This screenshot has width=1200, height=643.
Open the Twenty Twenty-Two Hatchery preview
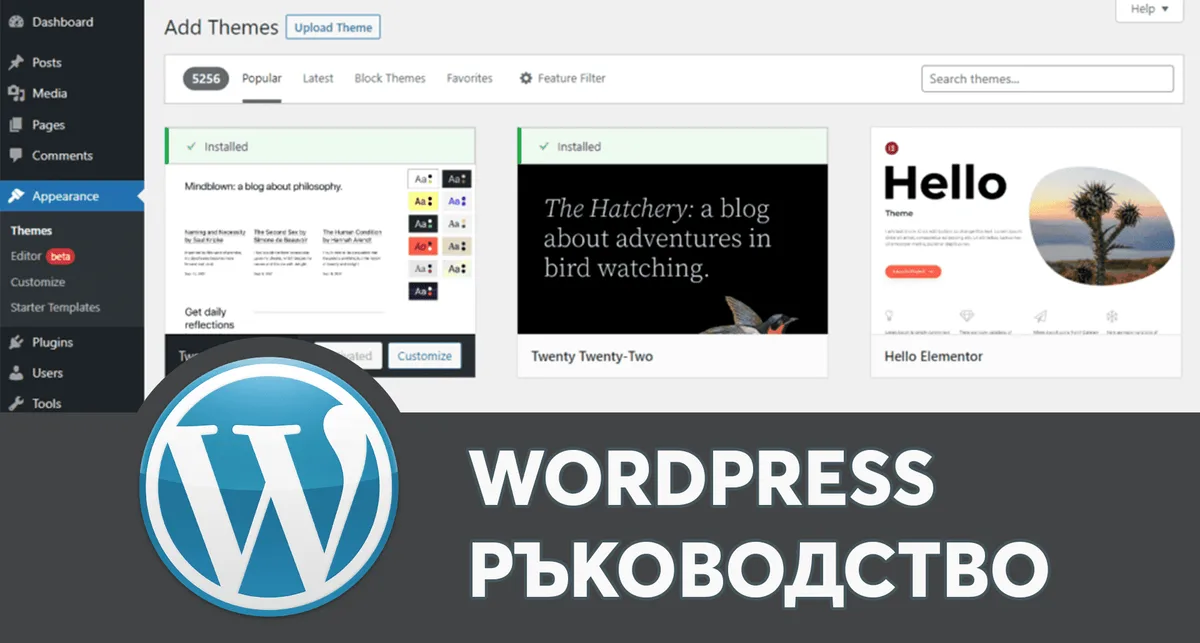pyautogui.click(x=673, y=249)
